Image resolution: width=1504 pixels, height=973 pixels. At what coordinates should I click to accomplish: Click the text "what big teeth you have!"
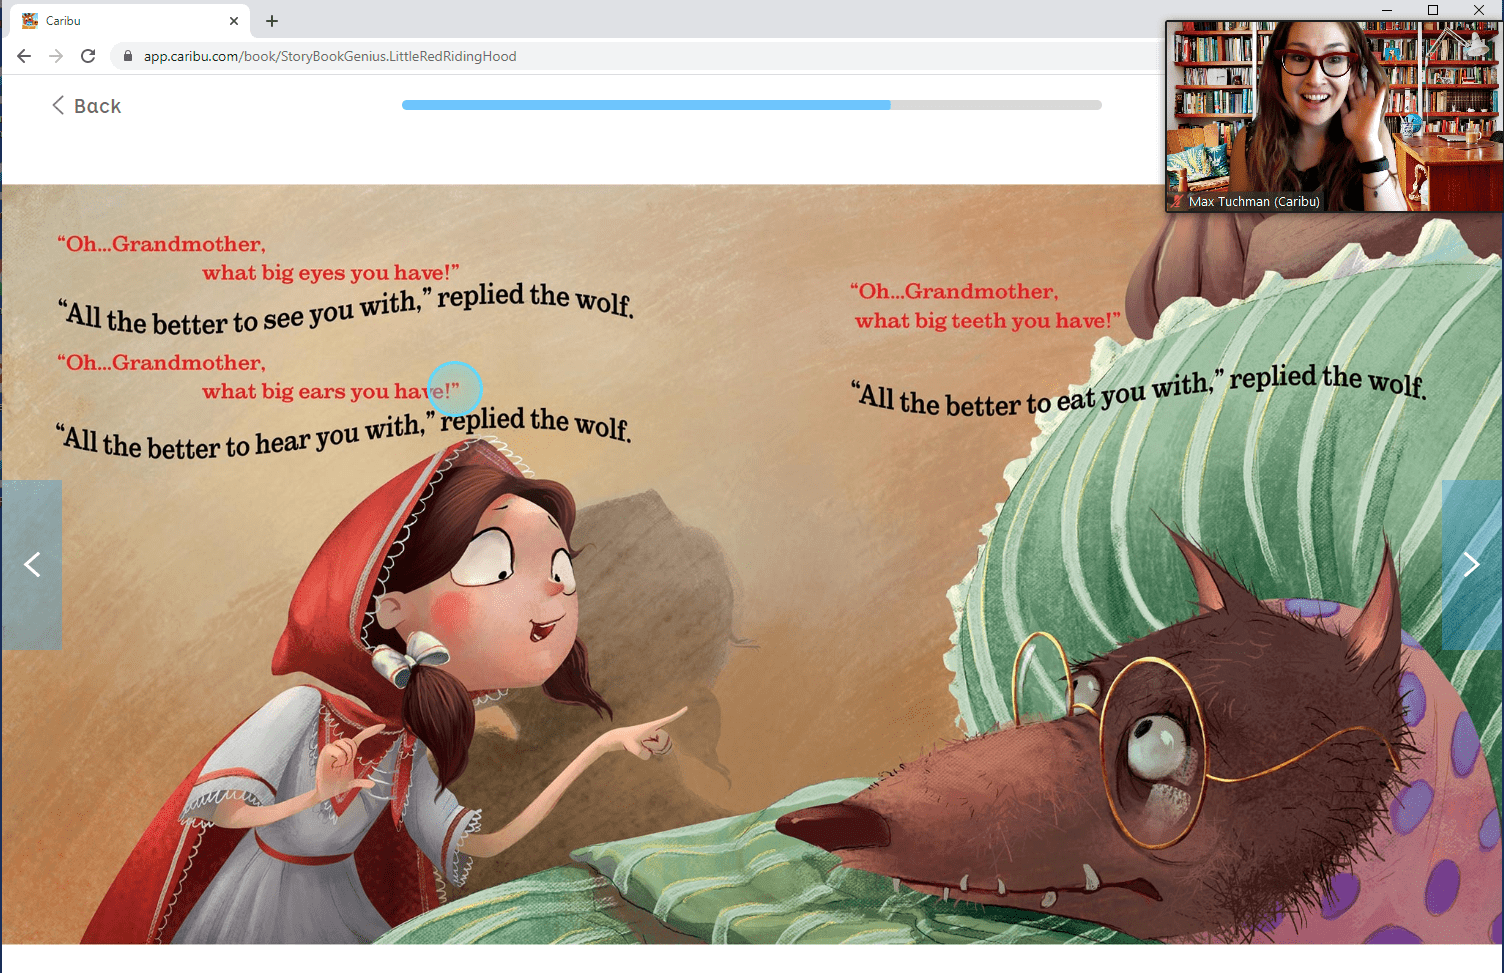[x=987, y=321]
